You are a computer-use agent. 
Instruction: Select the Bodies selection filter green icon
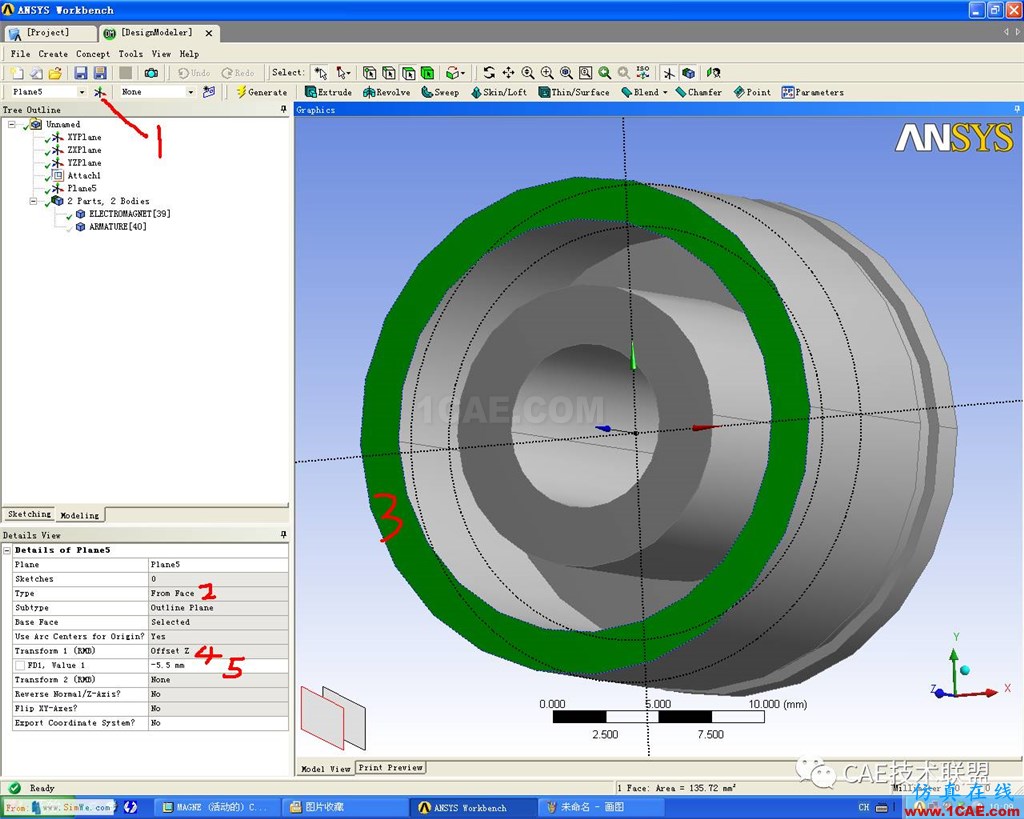pyautogui.click(x=427, y=73)
